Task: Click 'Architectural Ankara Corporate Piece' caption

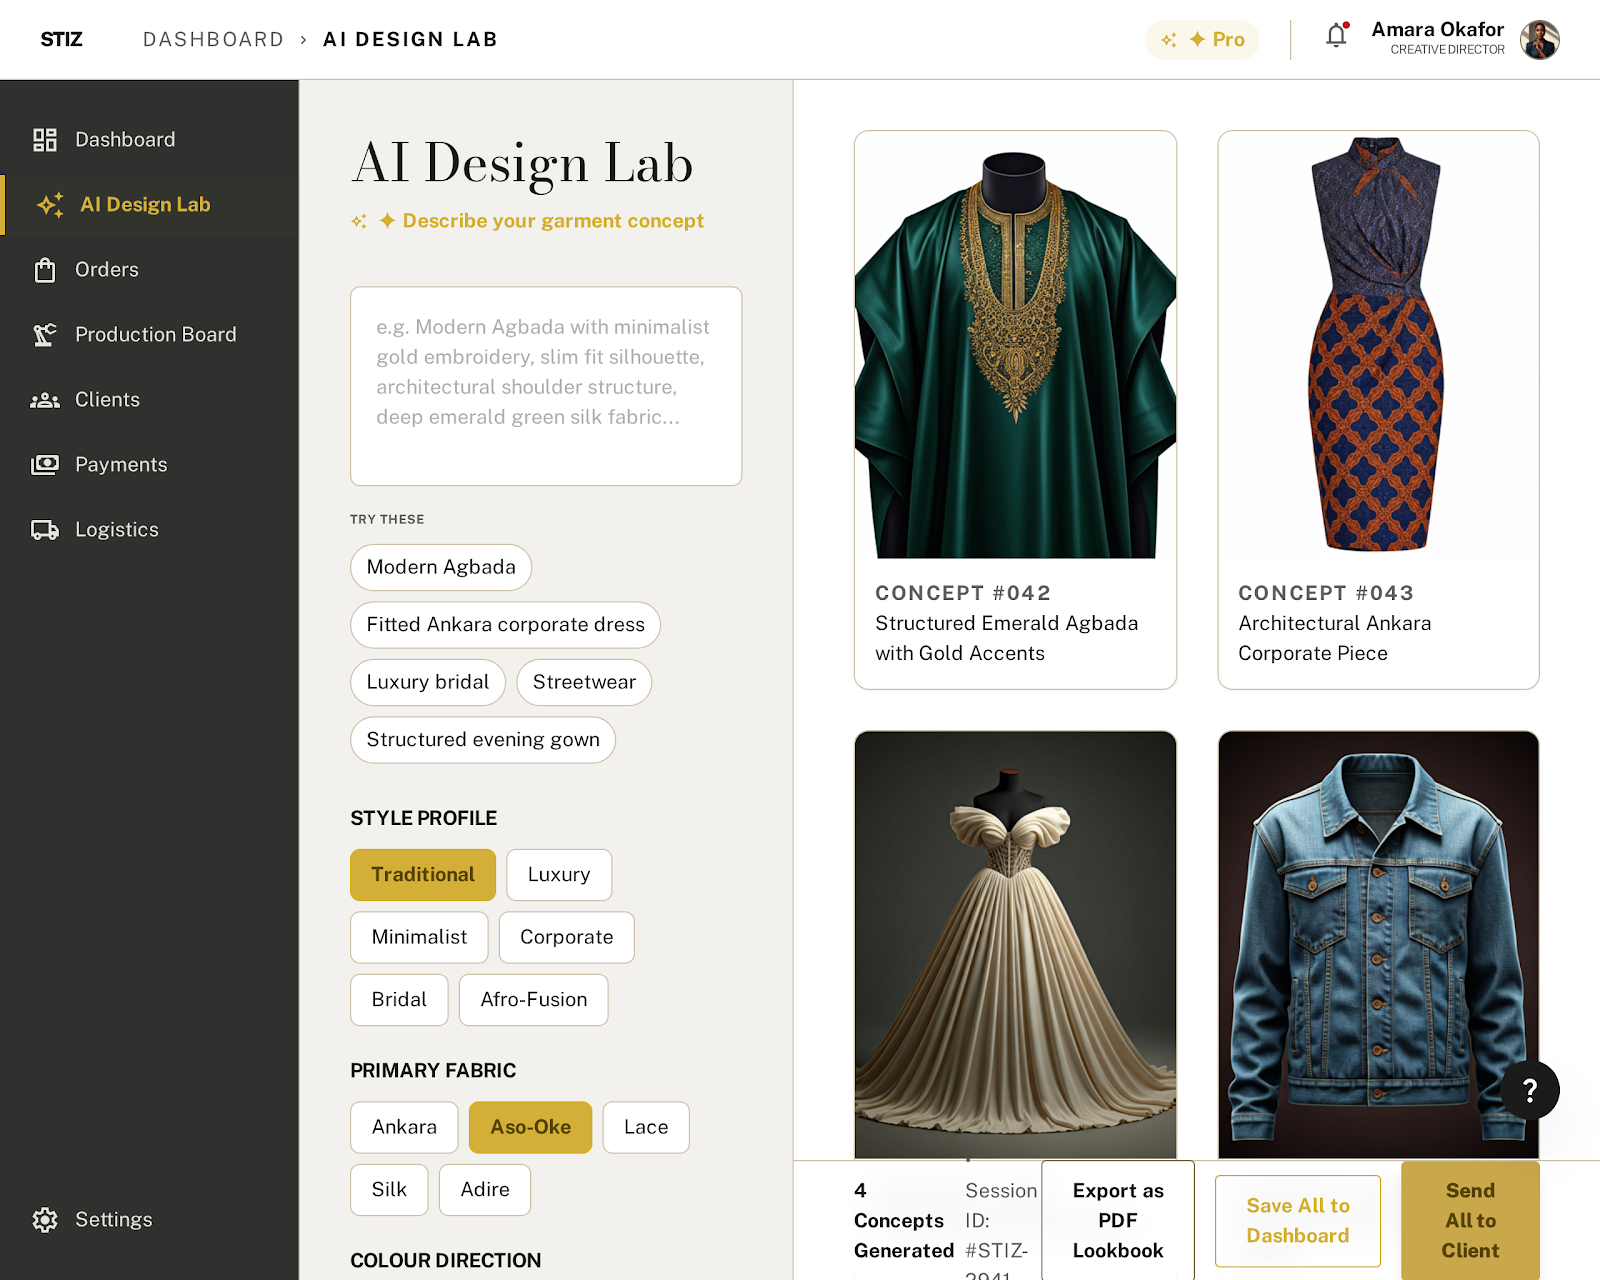Action: (x=1334, y=638)
